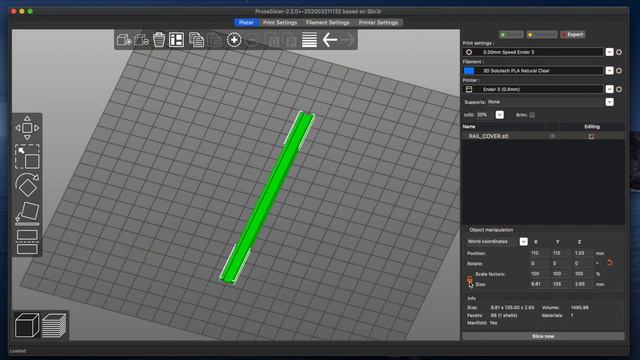The image size is (640, 360).
Task: Expand the Print settings preset dropdown
Action: coord(609,52)
